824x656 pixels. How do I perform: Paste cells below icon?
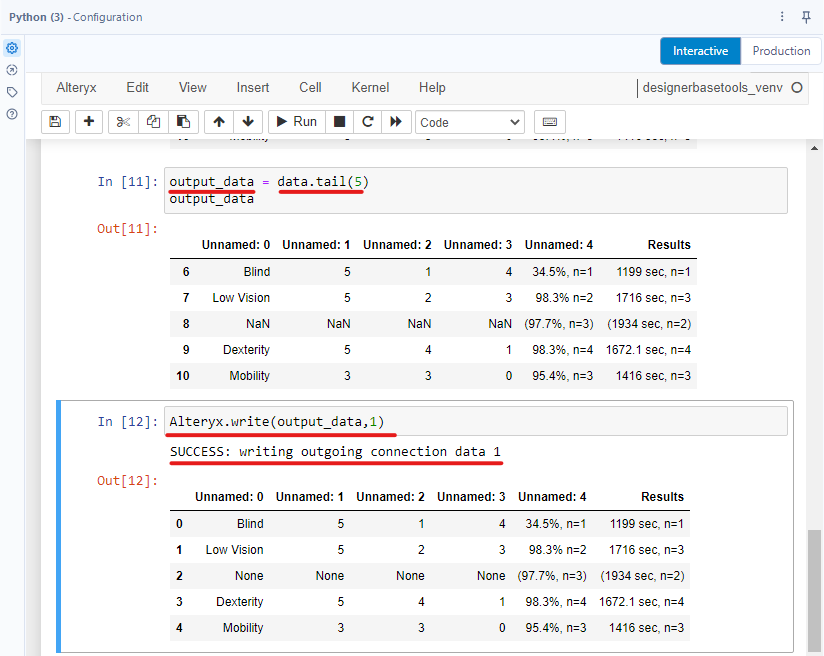coord(184,122)
